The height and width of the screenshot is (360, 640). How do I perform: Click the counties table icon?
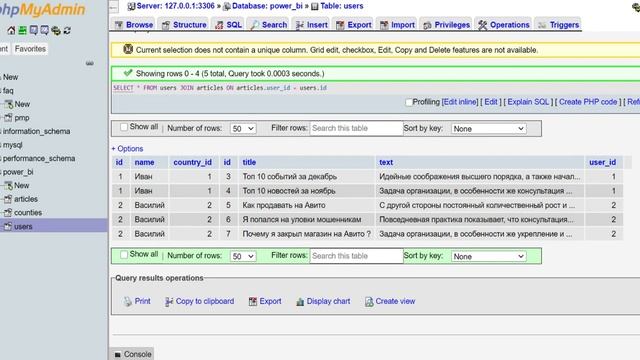pyautogui.click(x=8, y=212)
